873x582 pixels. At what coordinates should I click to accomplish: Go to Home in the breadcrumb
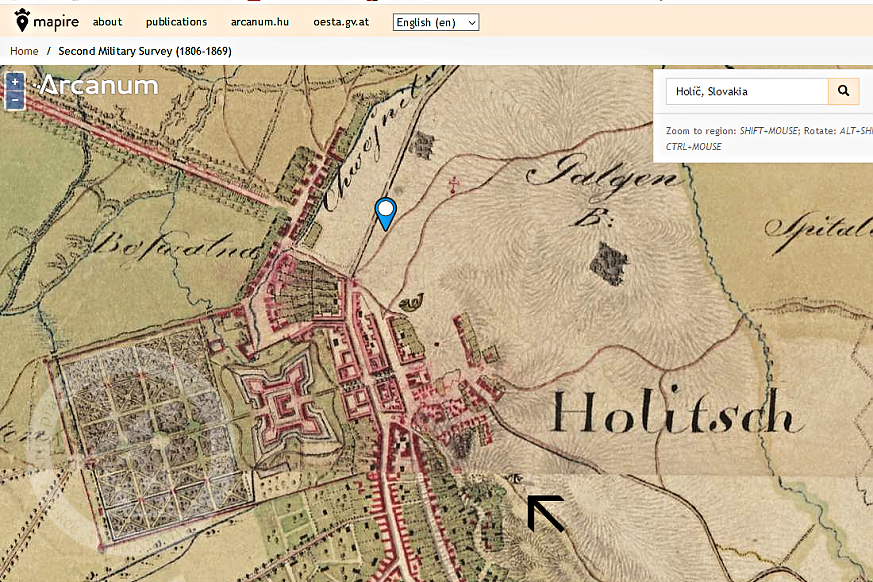24,51
